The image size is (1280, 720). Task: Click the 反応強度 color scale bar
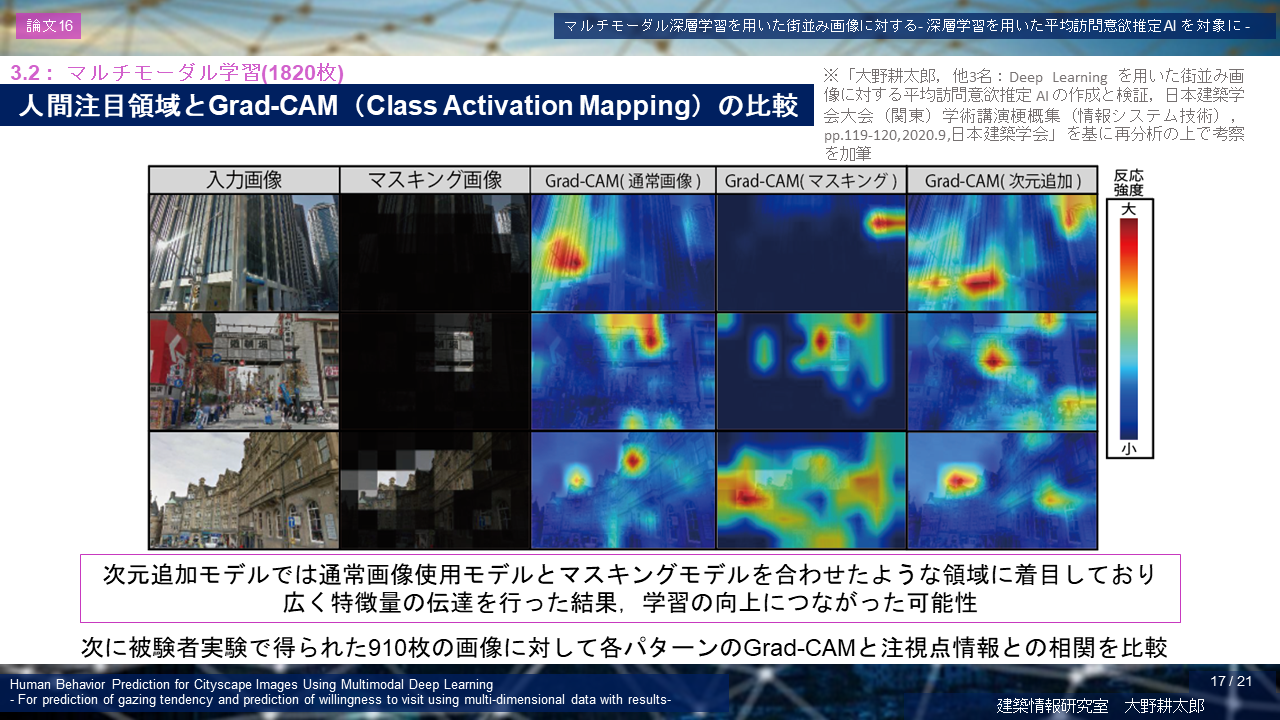click(x=1129, y=330)
